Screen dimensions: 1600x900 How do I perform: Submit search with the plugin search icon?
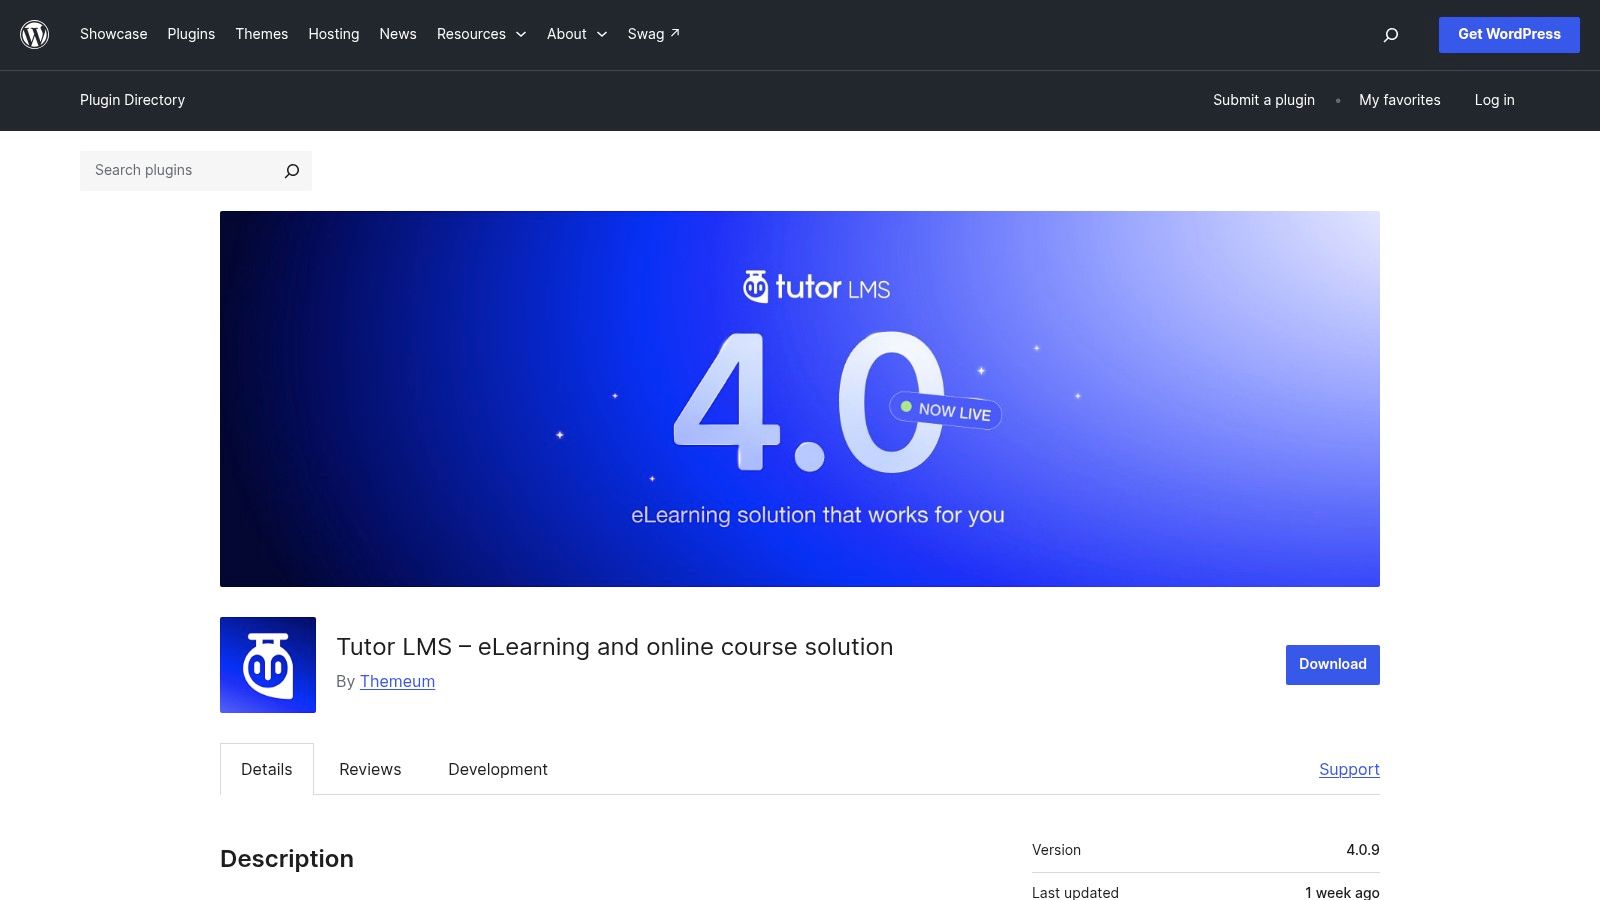292,171
